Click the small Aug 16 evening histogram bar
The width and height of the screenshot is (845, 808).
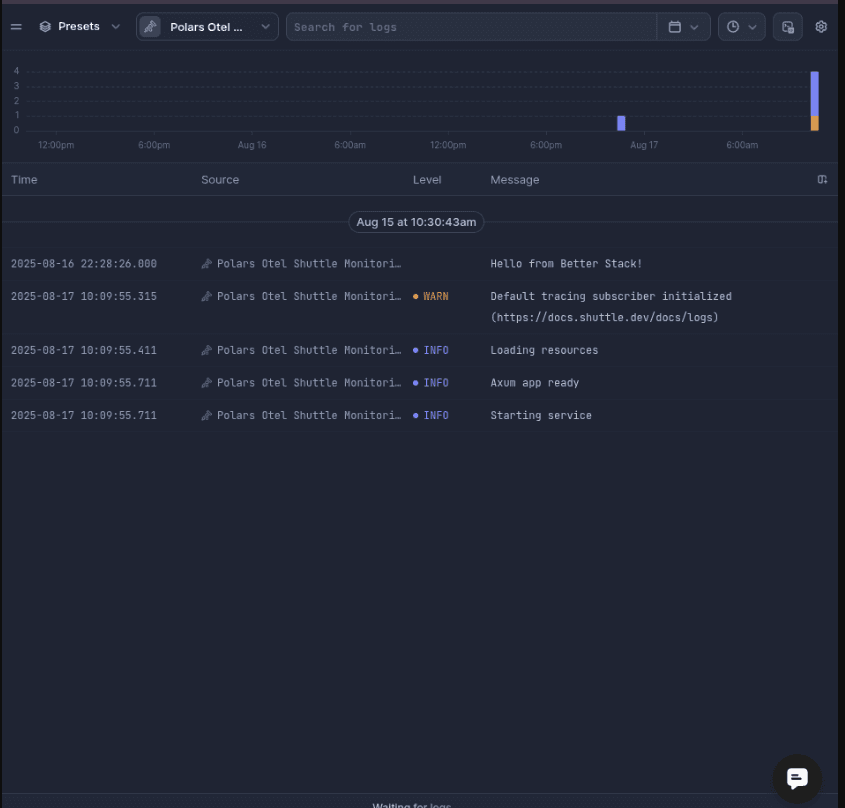pos(621,123)
